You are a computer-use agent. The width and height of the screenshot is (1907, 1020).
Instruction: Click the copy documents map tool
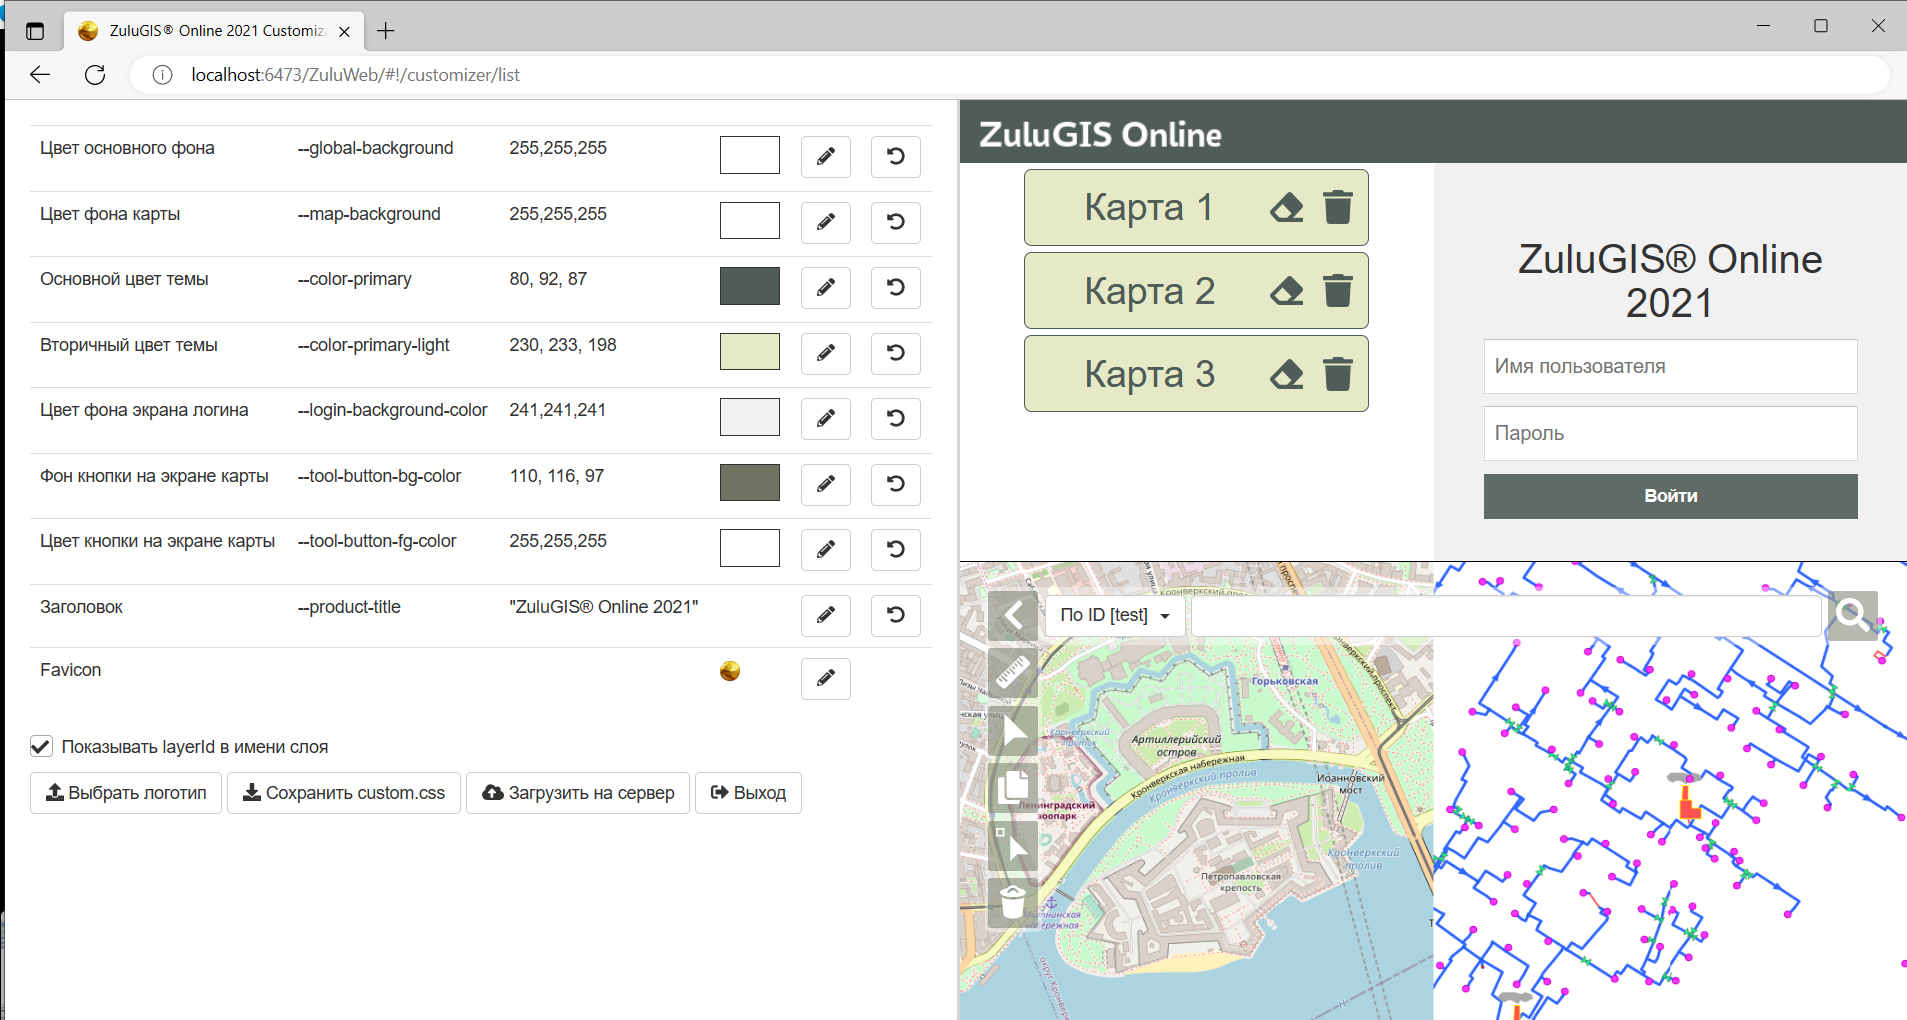pyautogui.click(x=1013, y=787)
